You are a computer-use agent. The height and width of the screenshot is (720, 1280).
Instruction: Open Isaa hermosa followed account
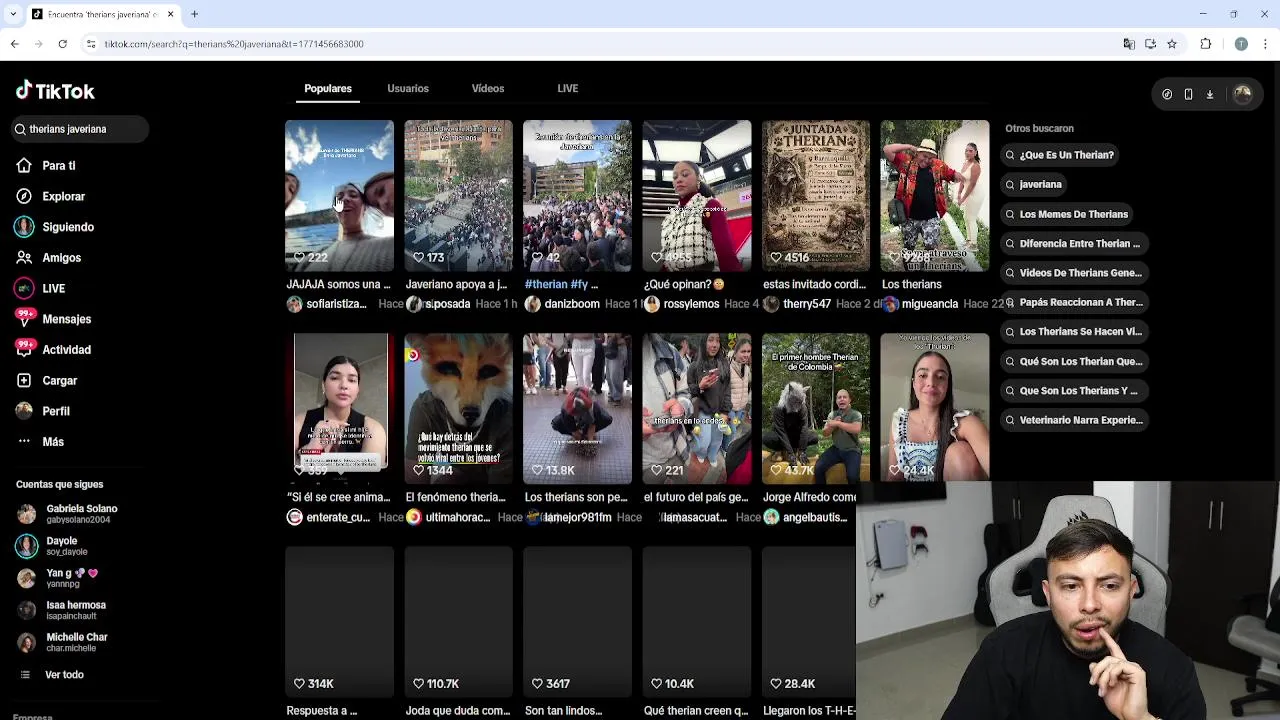(x=75, y=610)
